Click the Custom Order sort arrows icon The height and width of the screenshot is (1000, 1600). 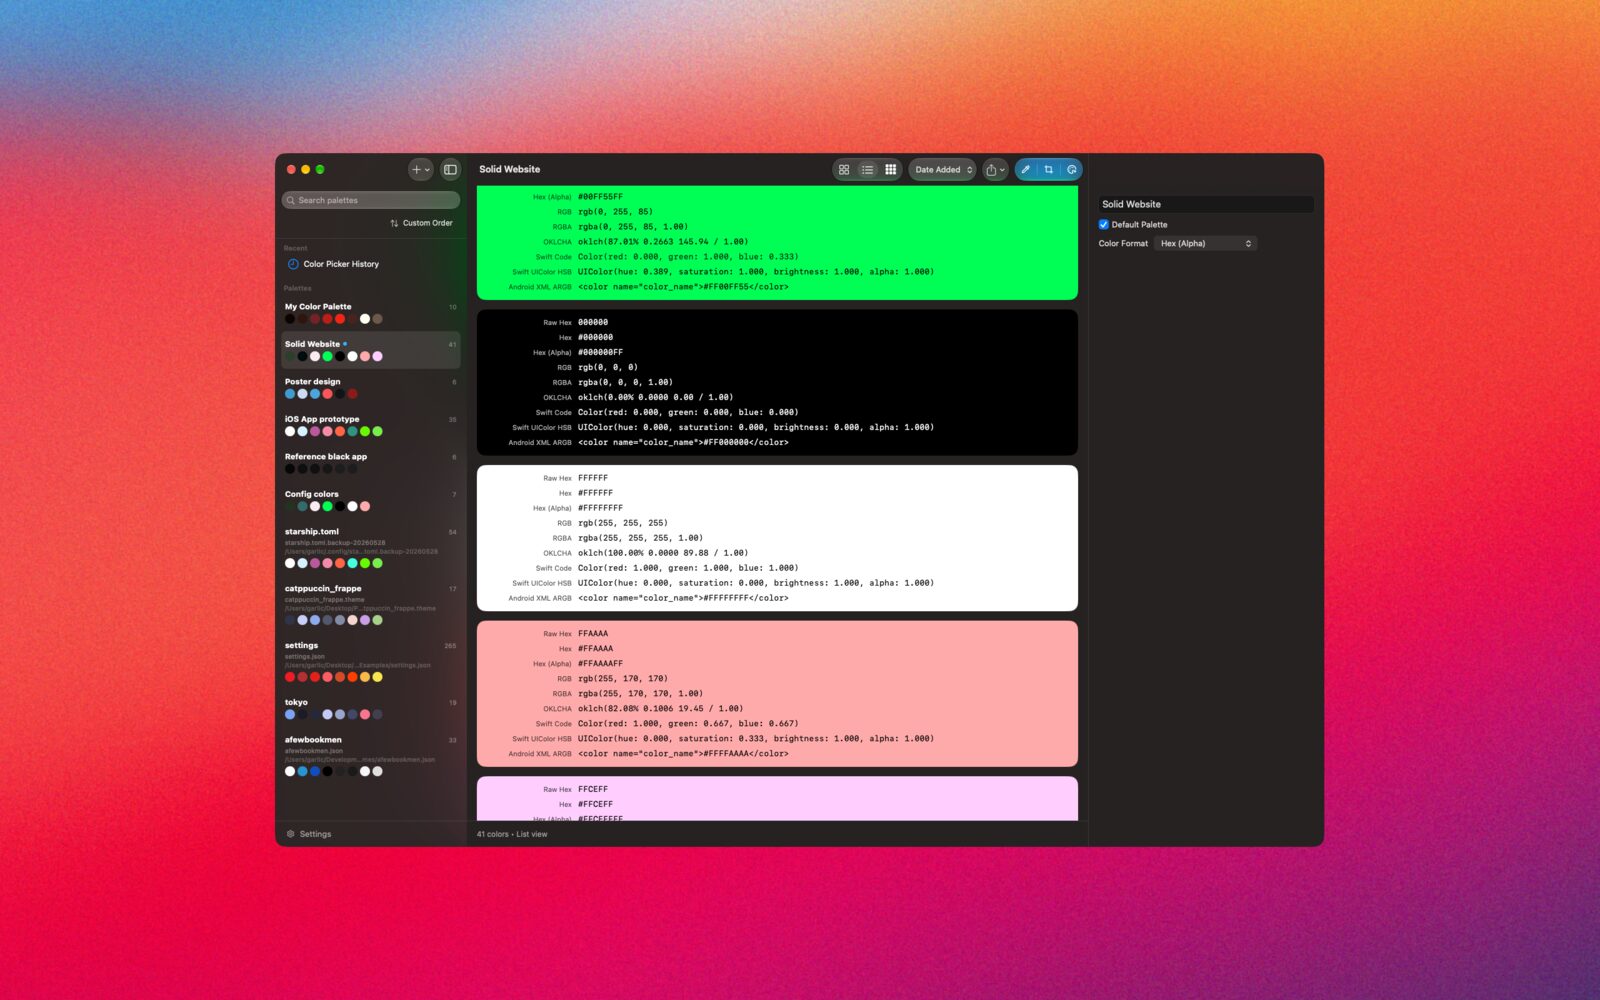click(x=394, y=223)
